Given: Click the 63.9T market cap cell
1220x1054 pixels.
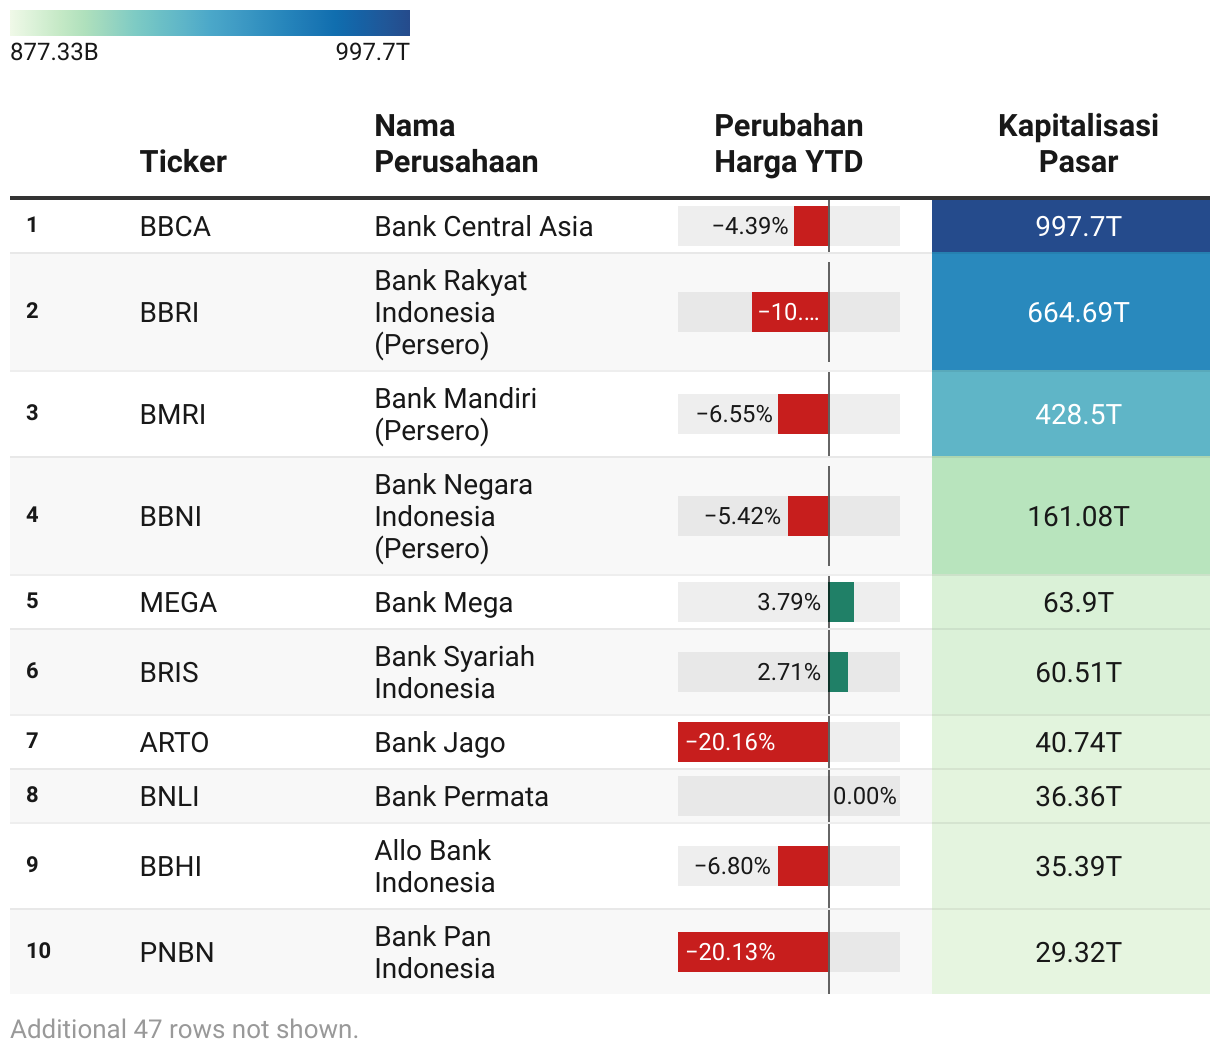Looking at the screenshot, I should (1071, 603).
